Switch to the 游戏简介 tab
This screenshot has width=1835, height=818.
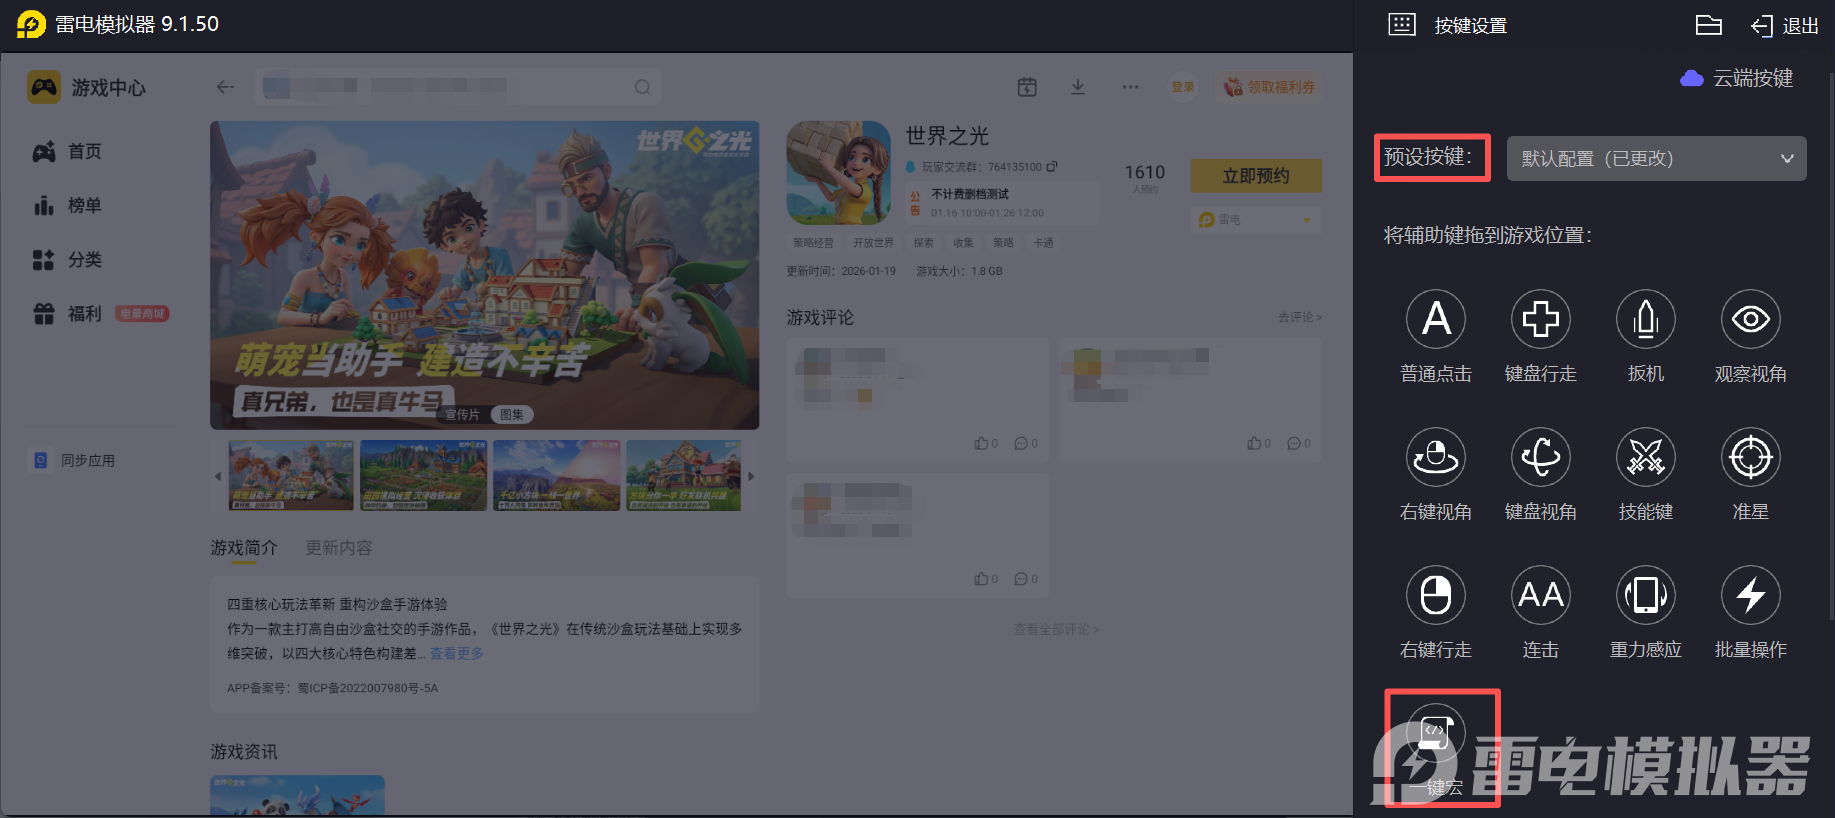pos(244,548)
